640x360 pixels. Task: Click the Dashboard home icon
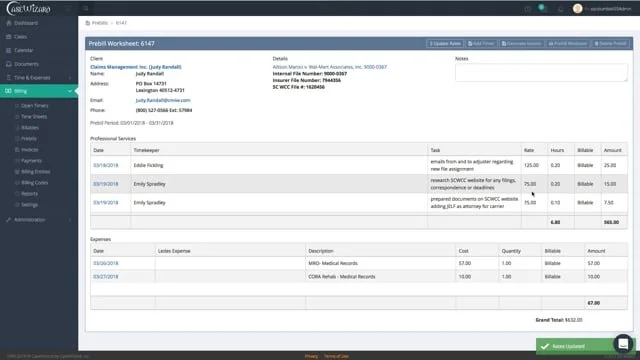click(x=9, y=23)
